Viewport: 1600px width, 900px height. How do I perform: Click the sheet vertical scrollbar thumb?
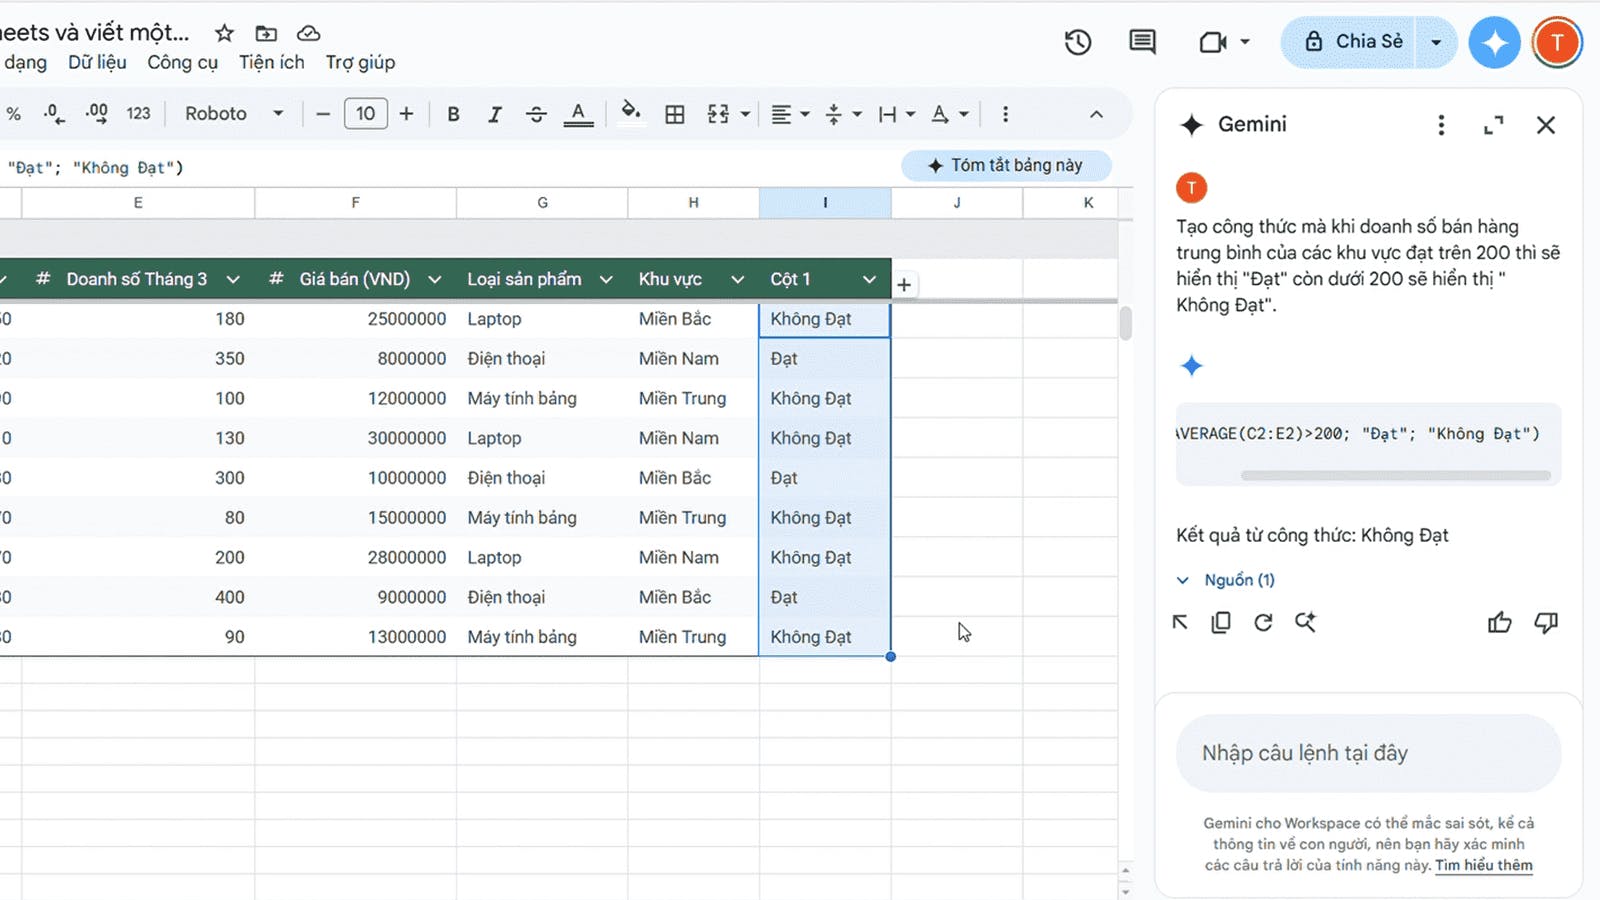click(1125, 323)
